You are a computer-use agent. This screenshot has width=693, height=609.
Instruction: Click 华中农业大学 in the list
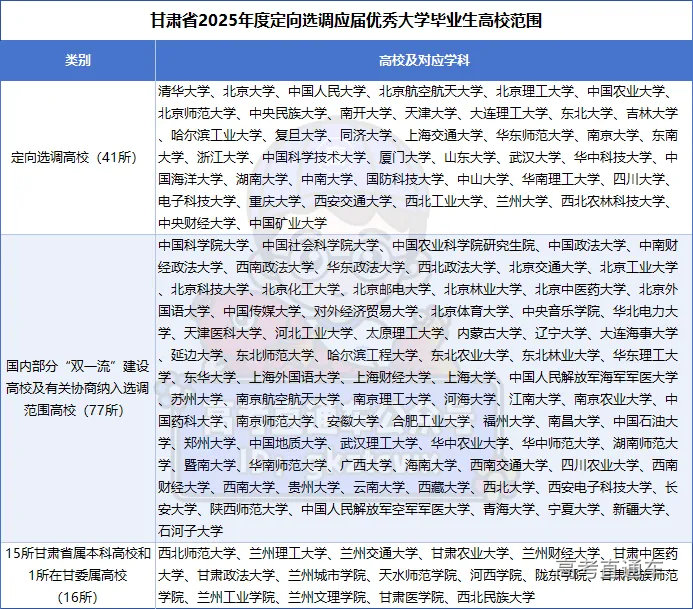click(x=470, y=443)
